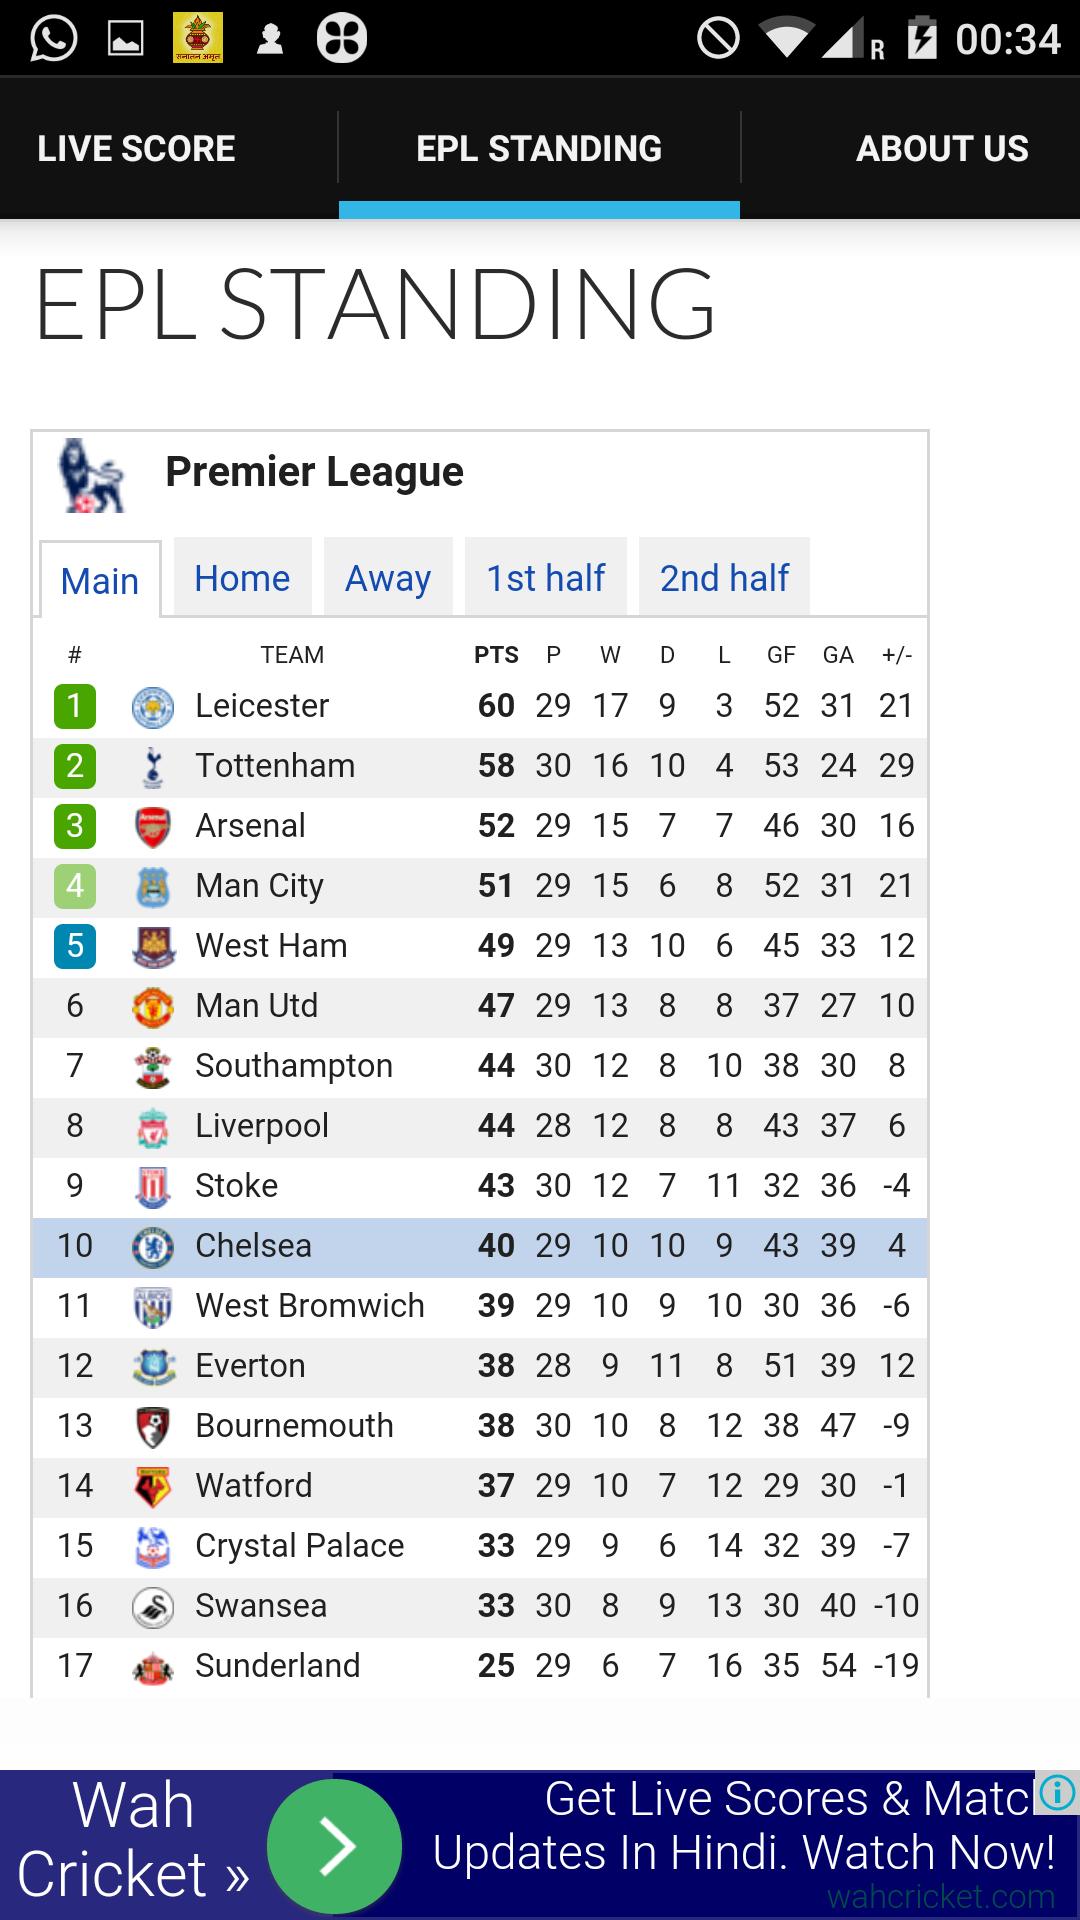This screenshot has height=1920, width=1080.
Task: Tap the Man Utd crest icon
Action: [153, 1007]
